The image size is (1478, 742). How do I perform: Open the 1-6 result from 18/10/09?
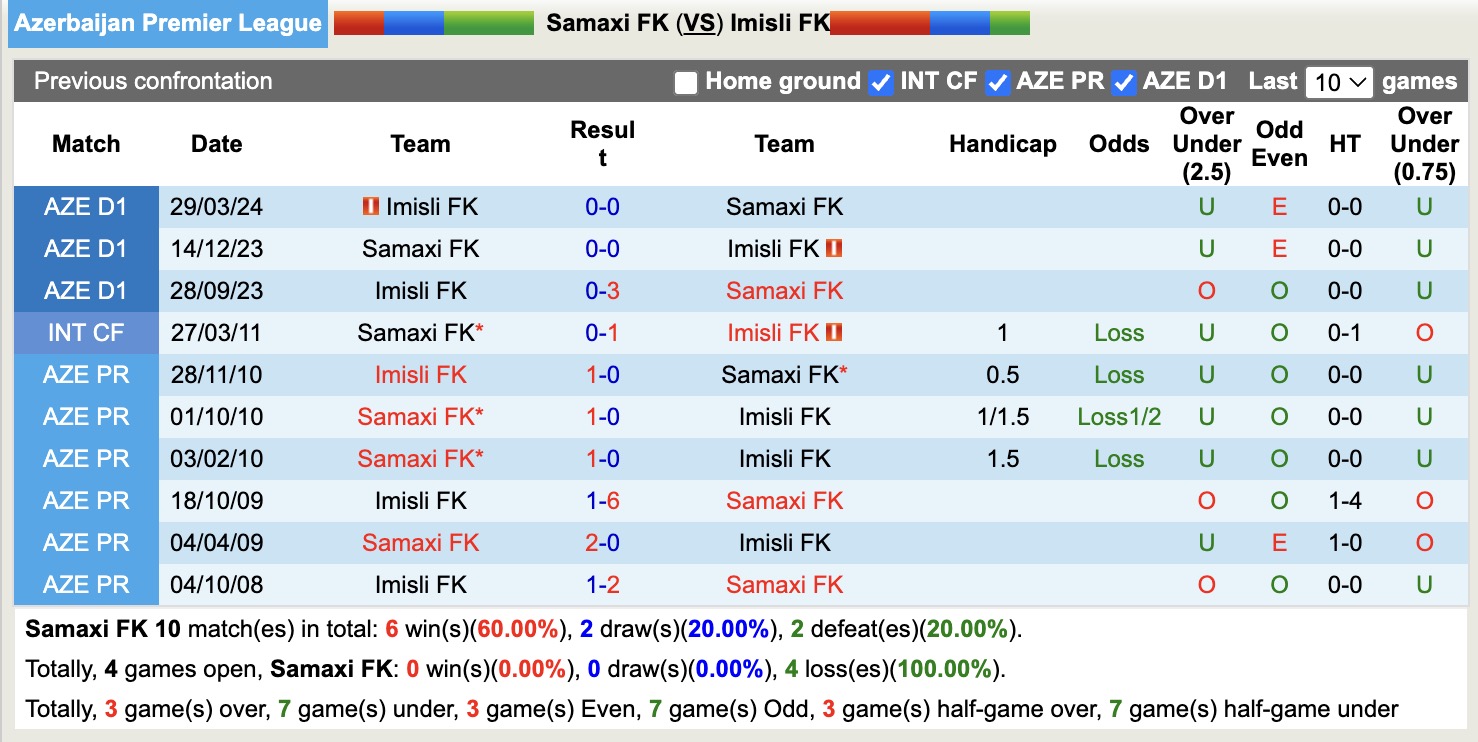coord(602,501)
